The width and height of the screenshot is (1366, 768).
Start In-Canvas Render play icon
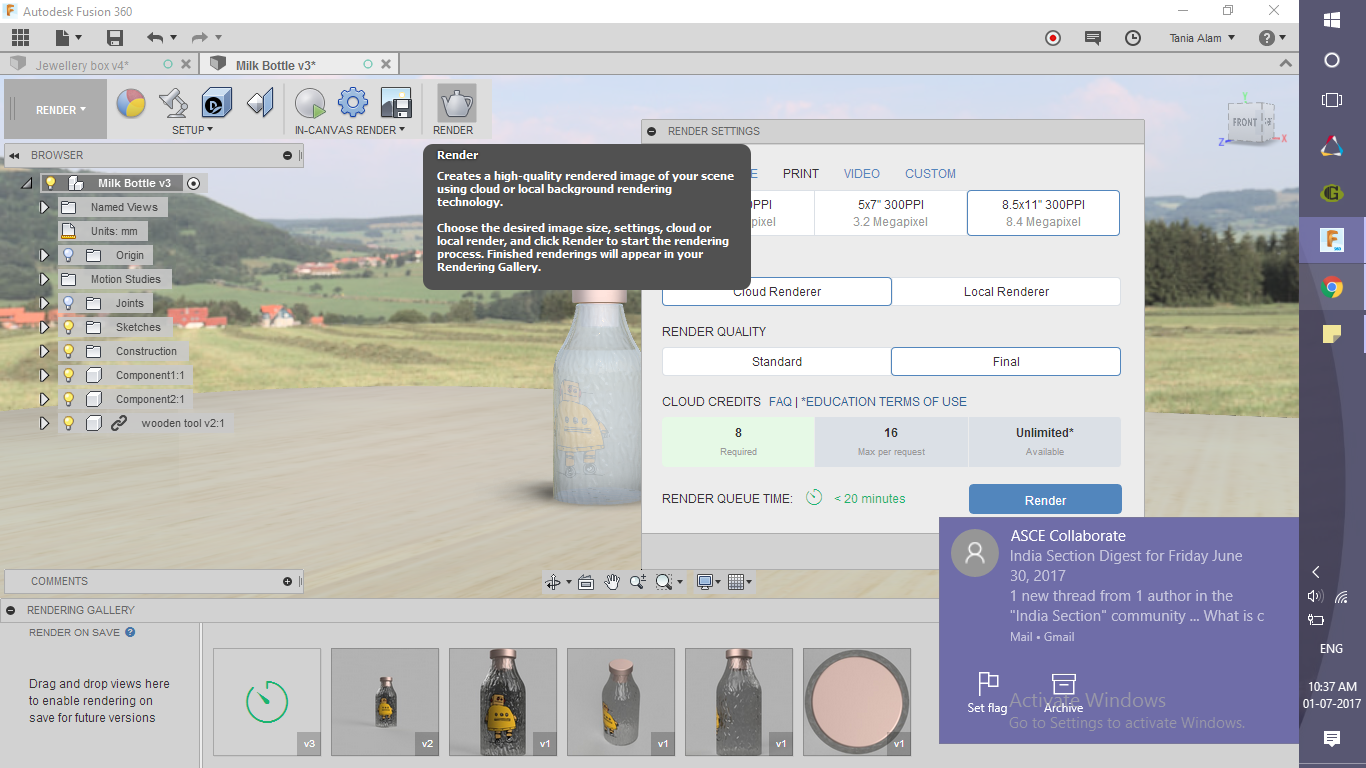point(310,103)
